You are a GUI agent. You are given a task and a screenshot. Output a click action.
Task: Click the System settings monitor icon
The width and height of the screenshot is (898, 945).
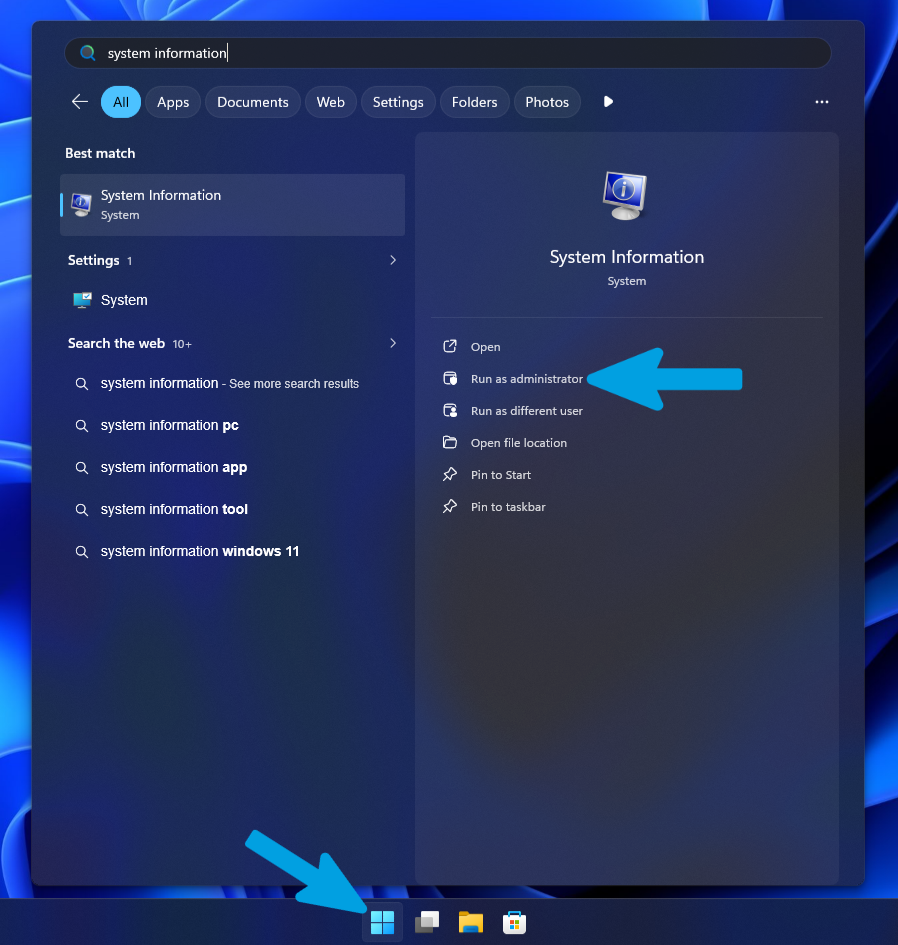tap(82, 300)
